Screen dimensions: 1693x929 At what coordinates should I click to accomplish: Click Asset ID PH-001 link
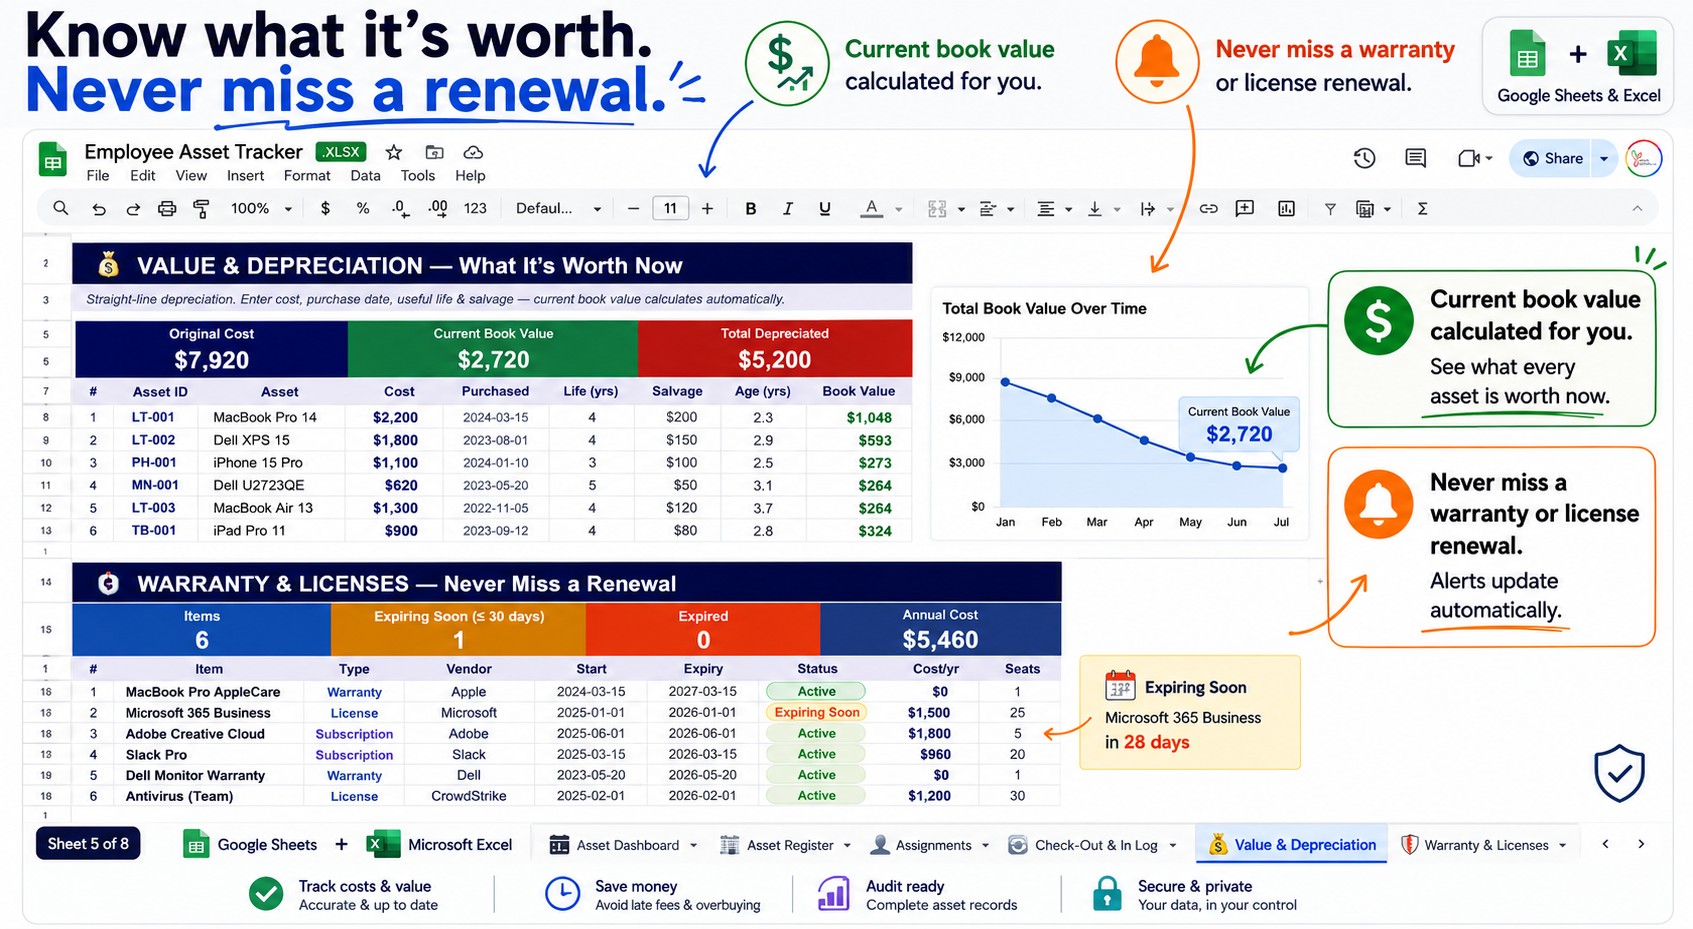click(154, 462)
